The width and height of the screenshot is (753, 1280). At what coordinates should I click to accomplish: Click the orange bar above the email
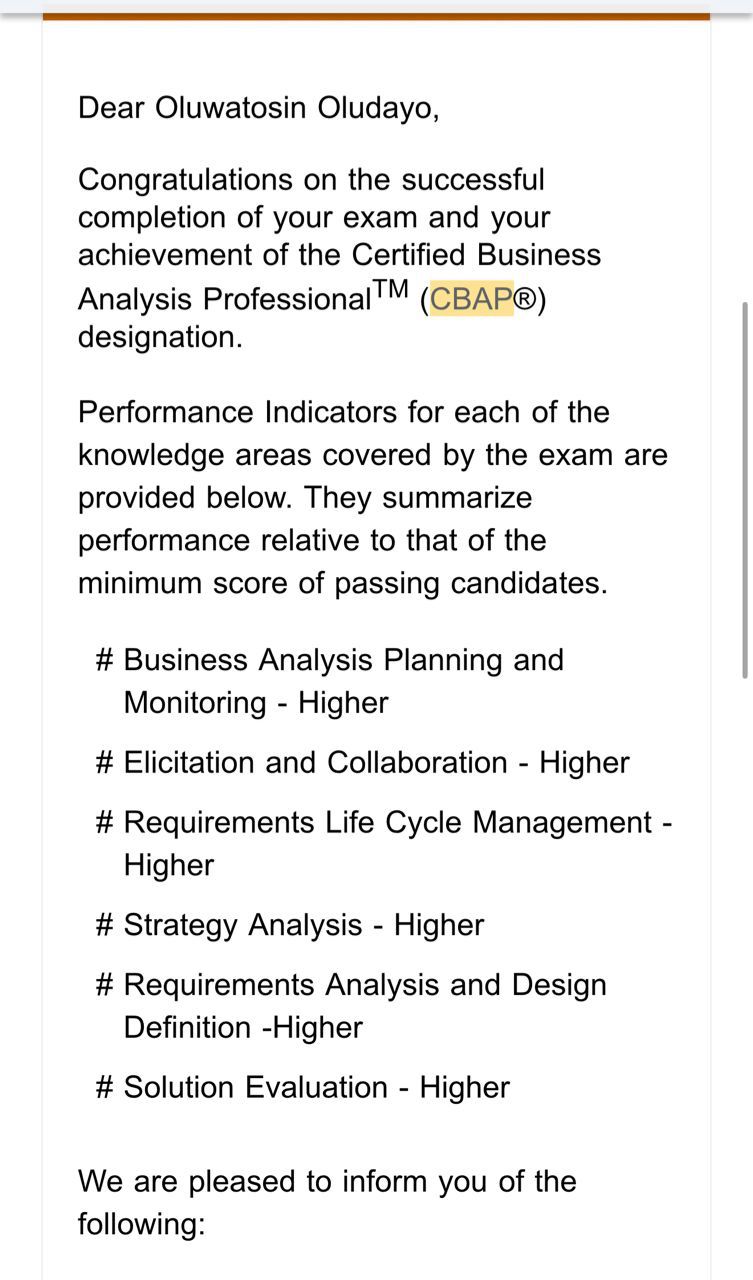[376, 16]
